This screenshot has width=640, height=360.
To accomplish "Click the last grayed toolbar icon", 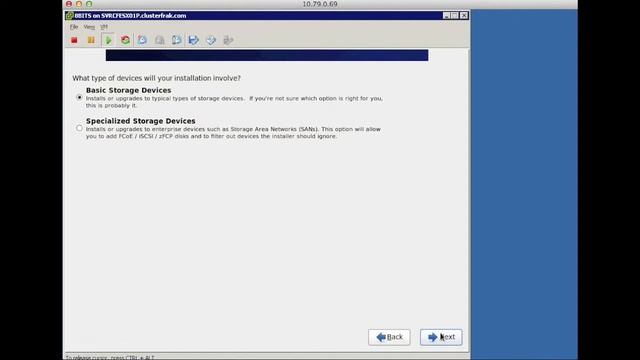I will coord(228,40).
